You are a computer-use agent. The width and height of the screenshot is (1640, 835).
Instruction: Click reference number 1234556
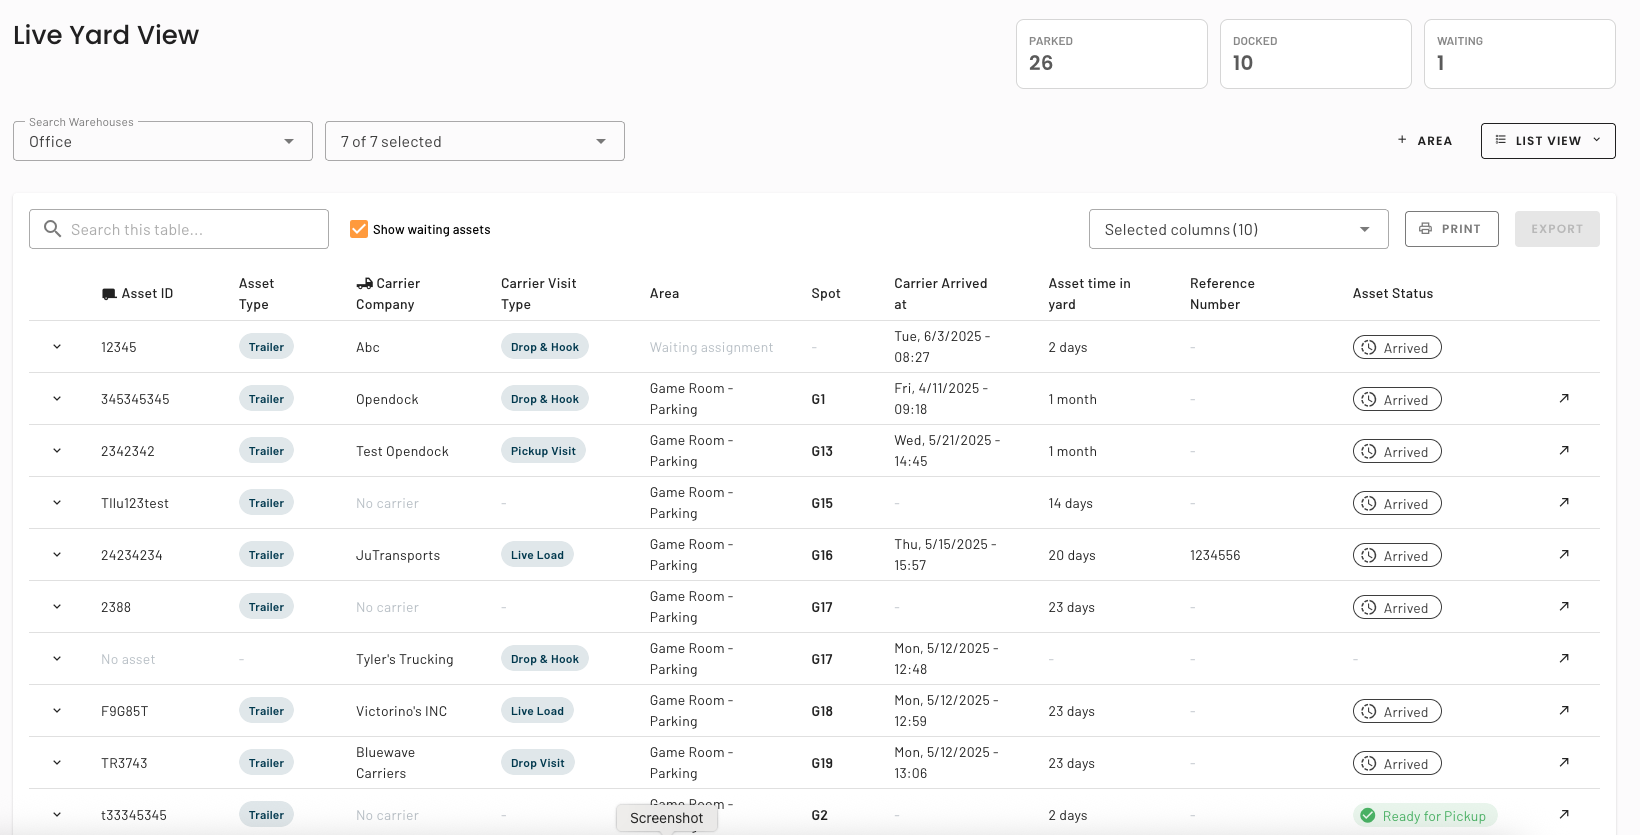1215,555
